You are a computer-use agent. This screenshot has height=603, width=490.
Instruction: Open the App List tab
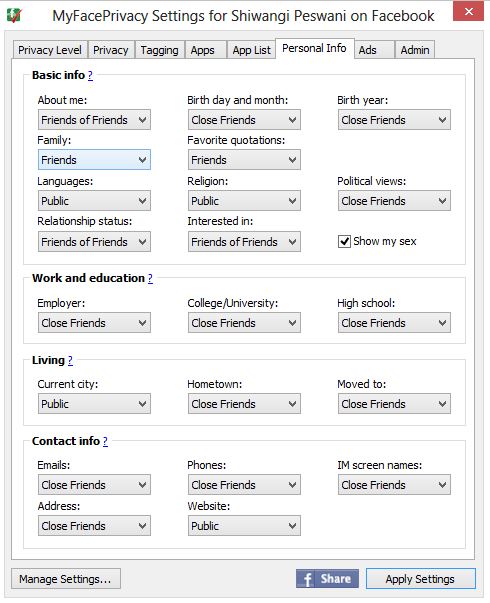[x=251, y=50]
